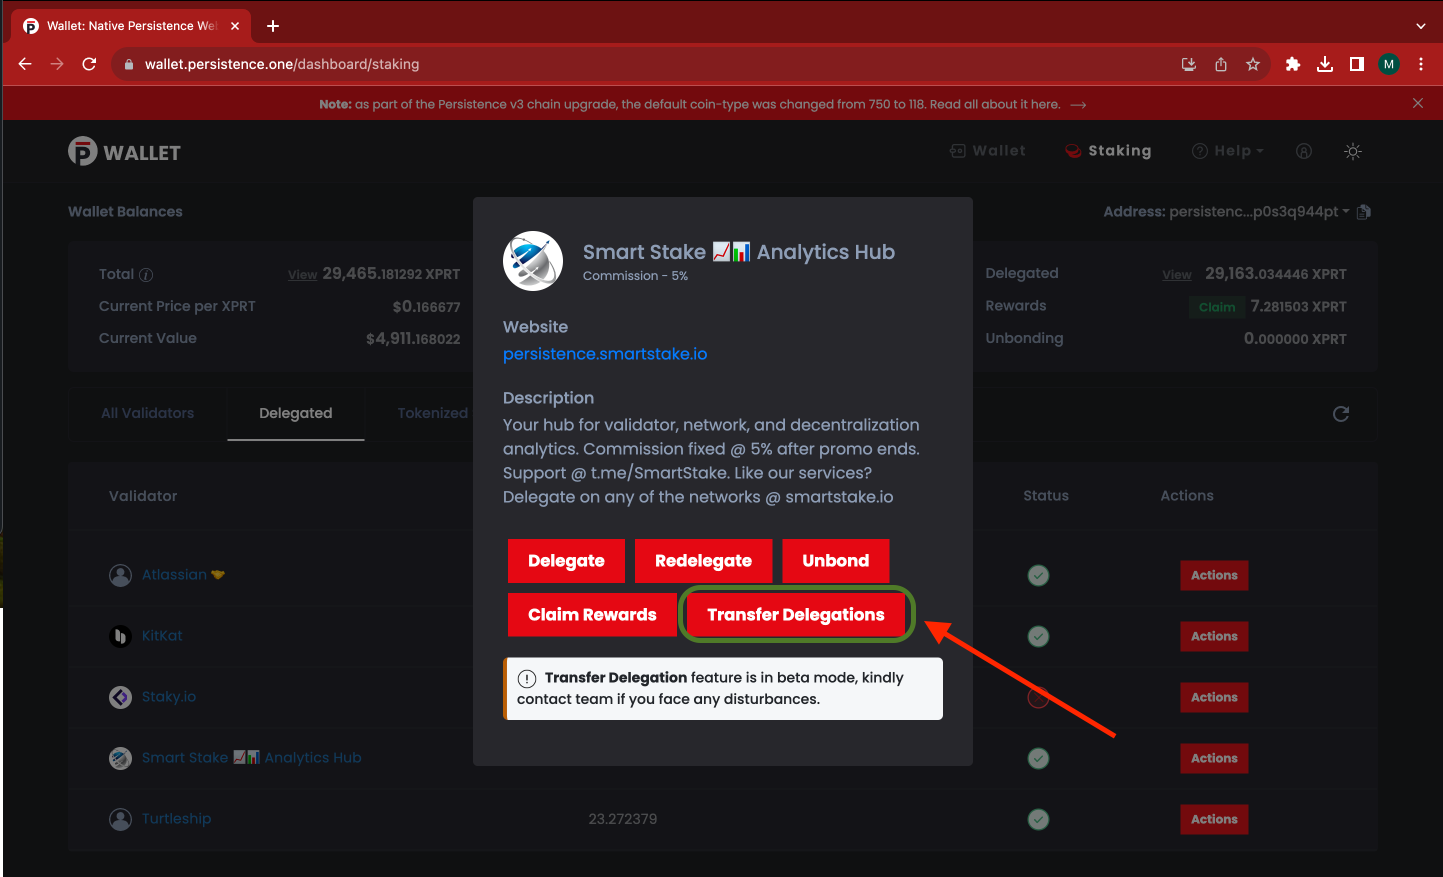Open Chrome's three-dot menu
The image size is (1443, 877).
coord(1421,64)
